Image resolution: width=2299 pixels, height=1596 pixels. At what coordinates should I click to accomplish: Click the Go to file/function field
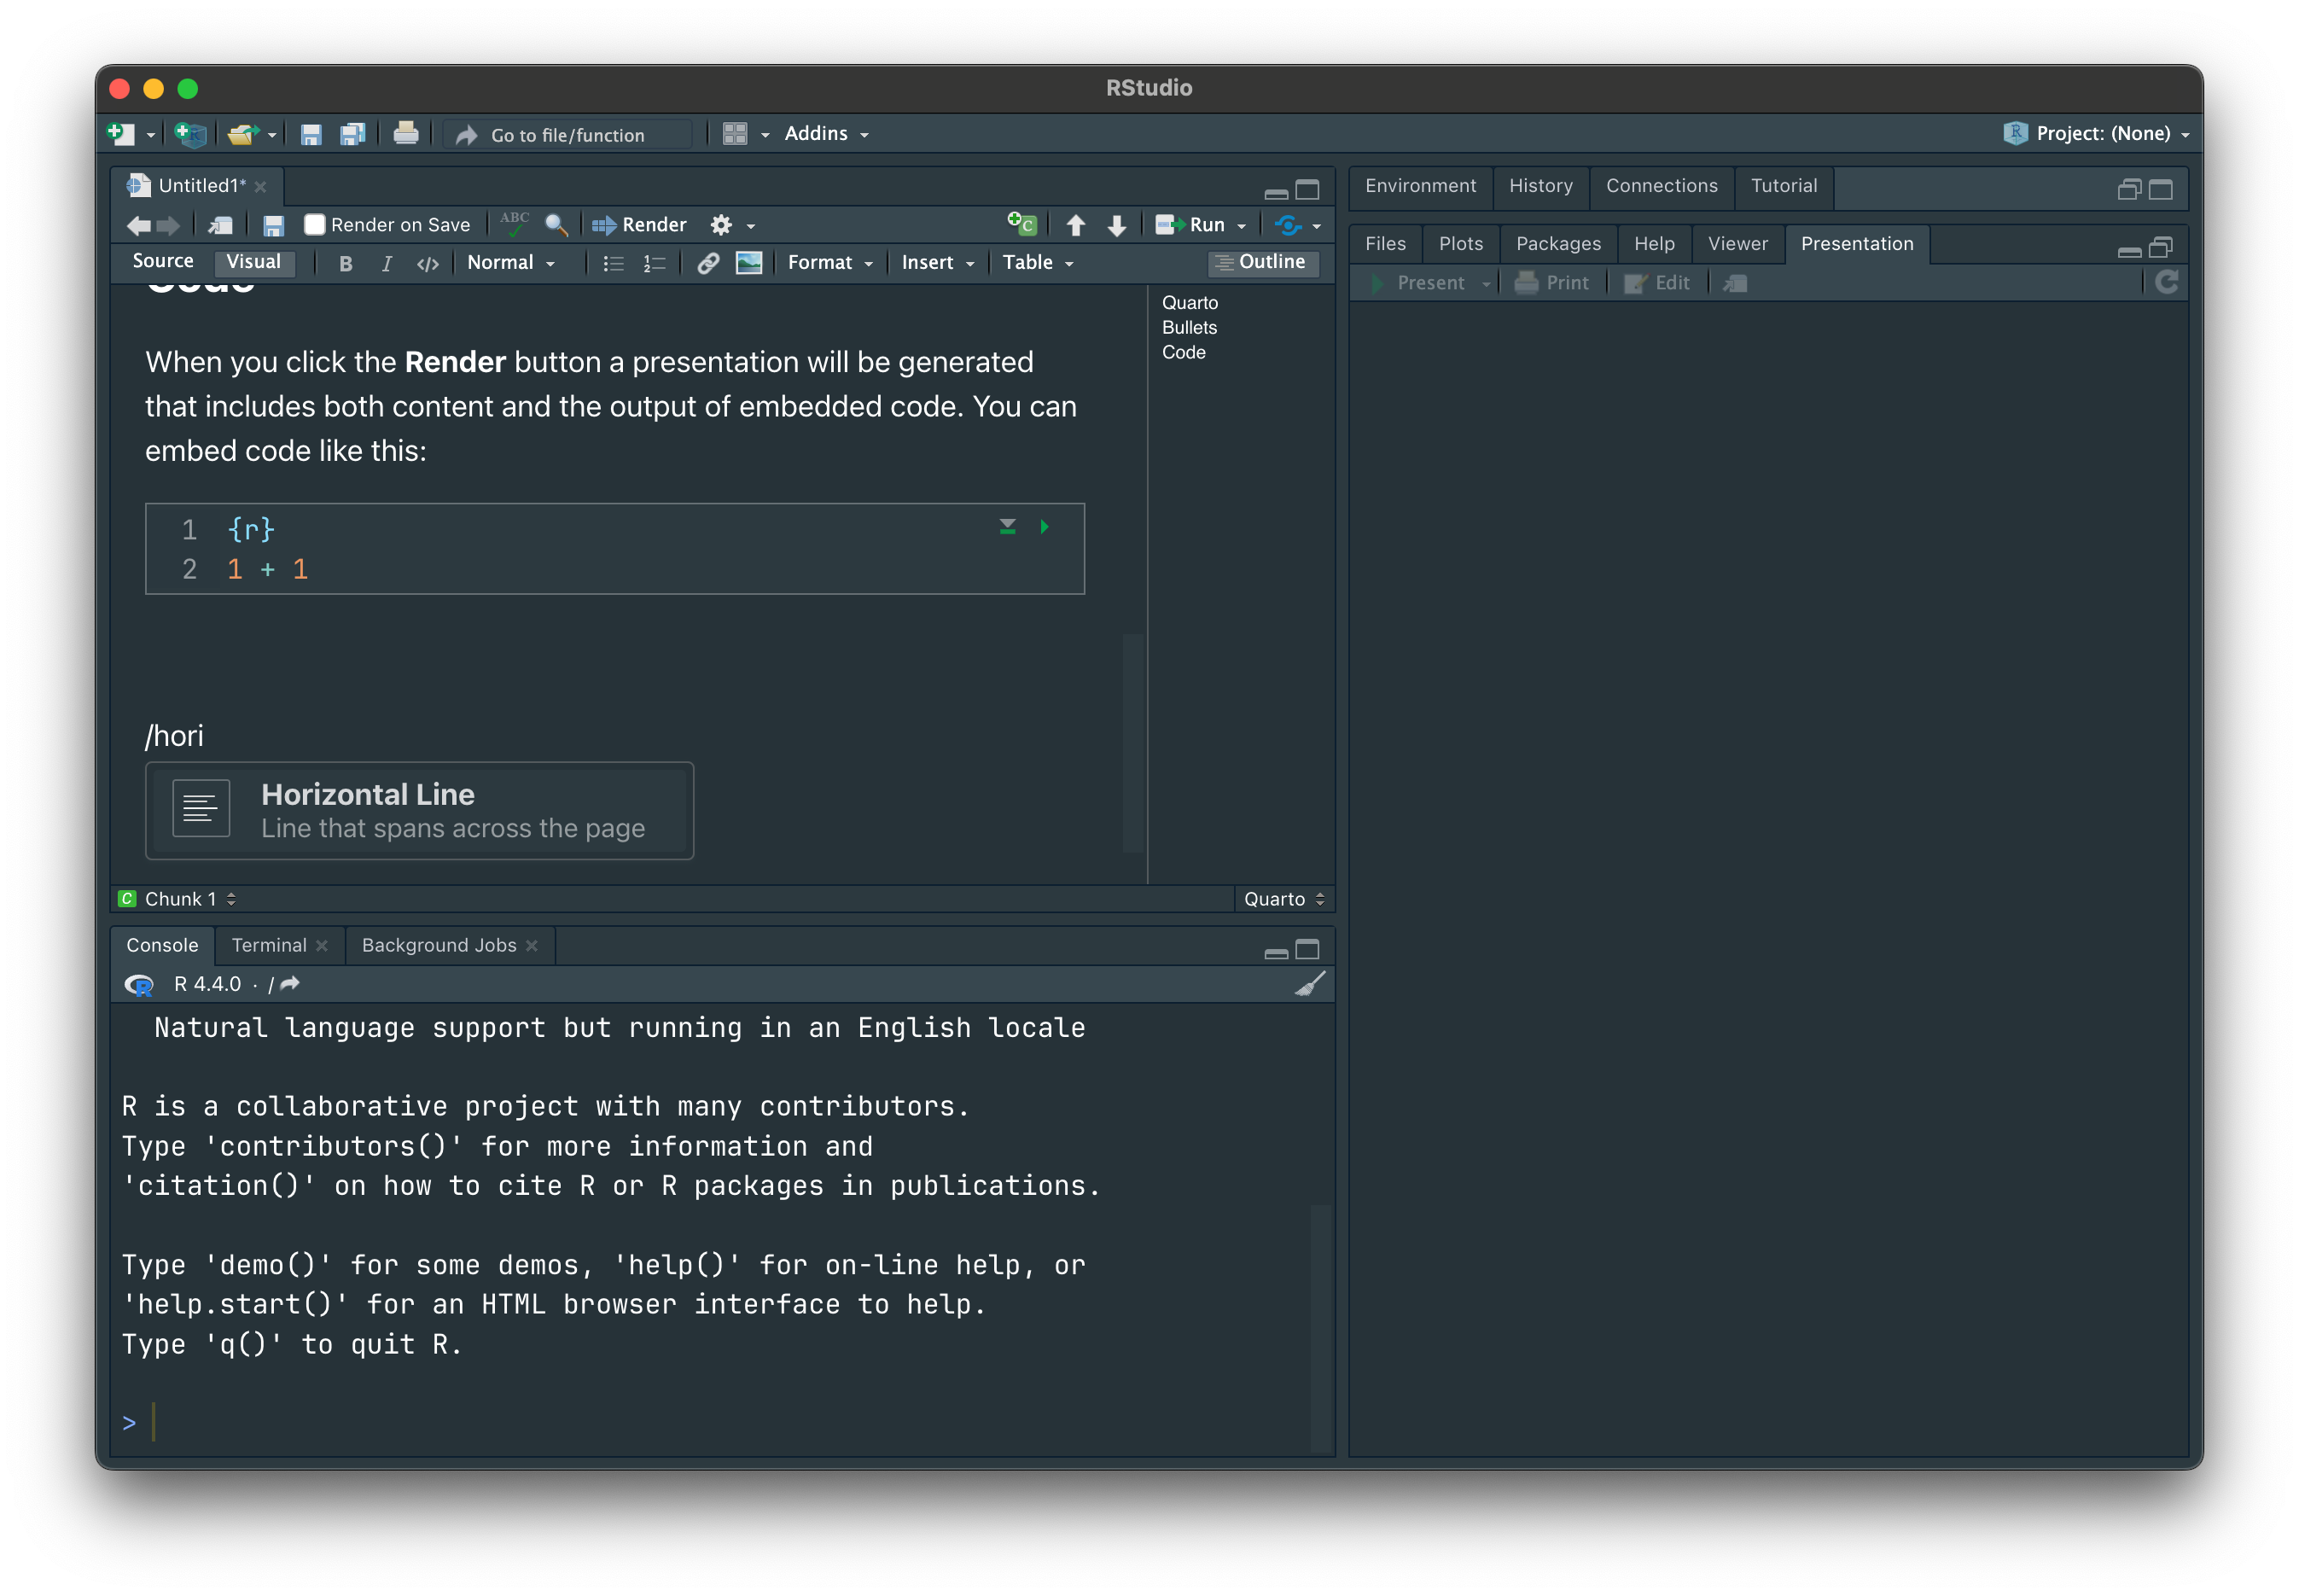pyautogui.click(x=567, y=135)
